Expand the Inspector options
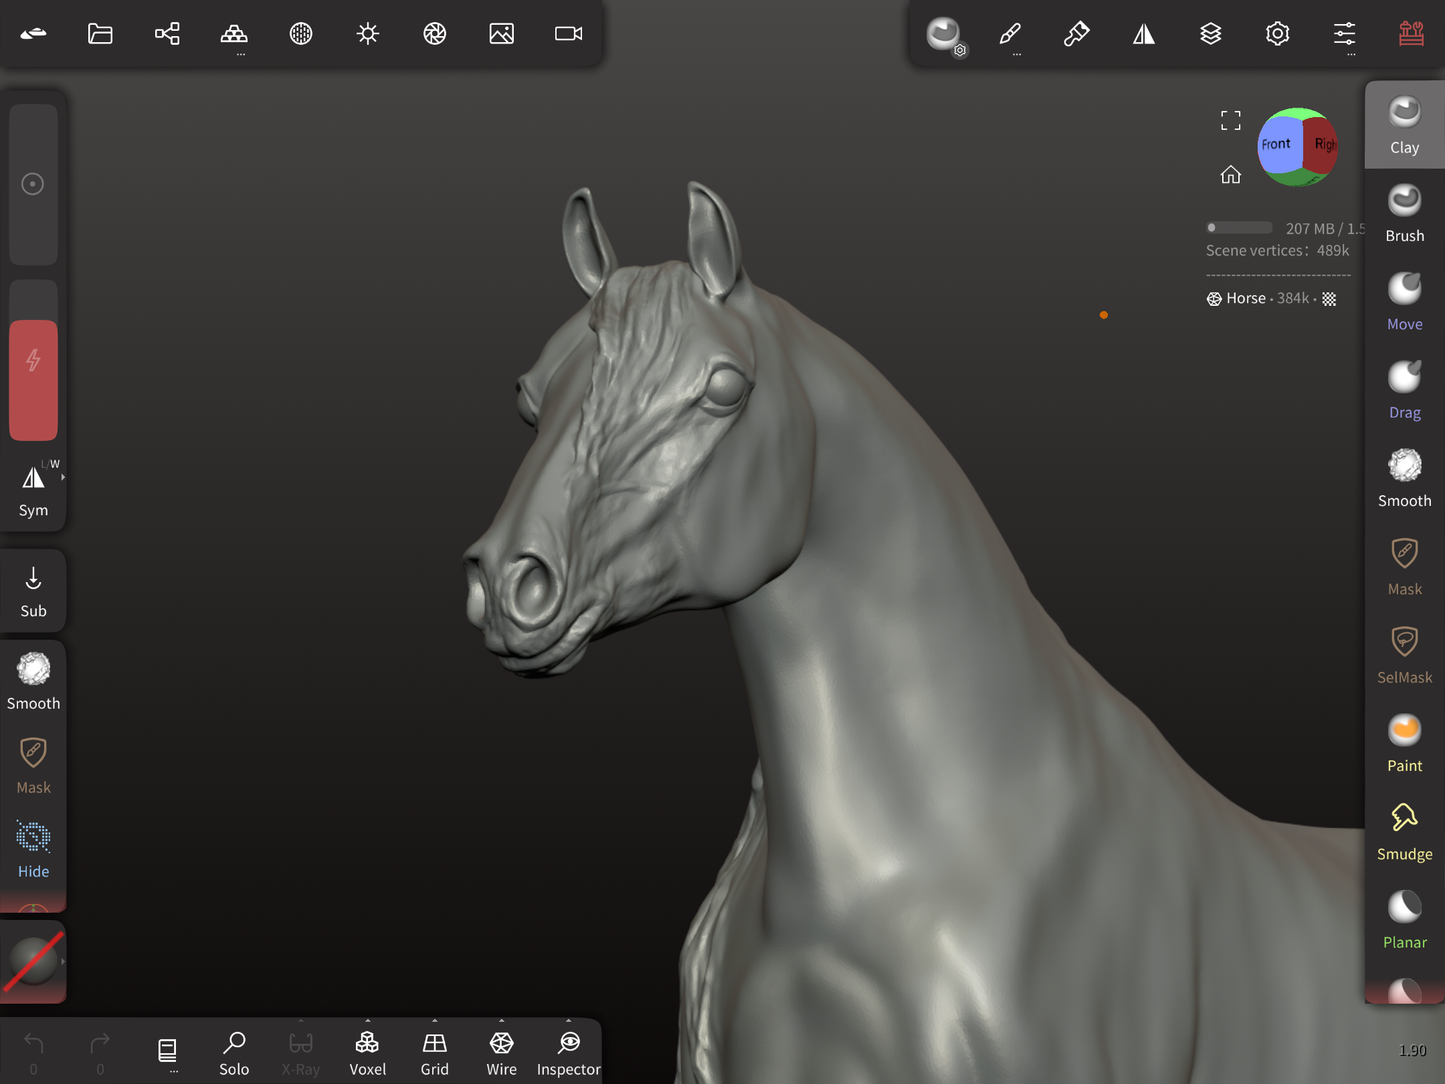1445x1084 pixels. point(568,1022)
